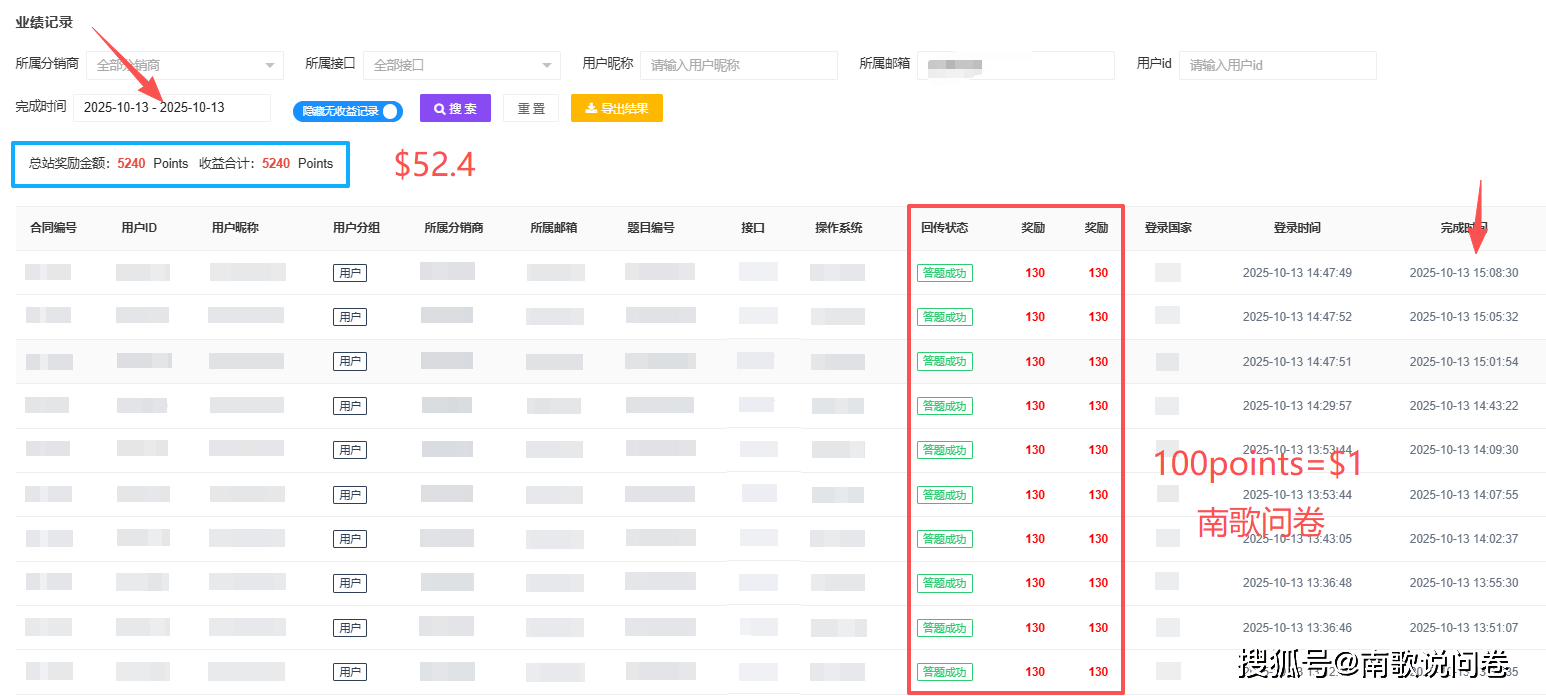This screenshot has height=696, width=1546.
Task: Click the 用户id input field
Action: (x=1277, y=65)
